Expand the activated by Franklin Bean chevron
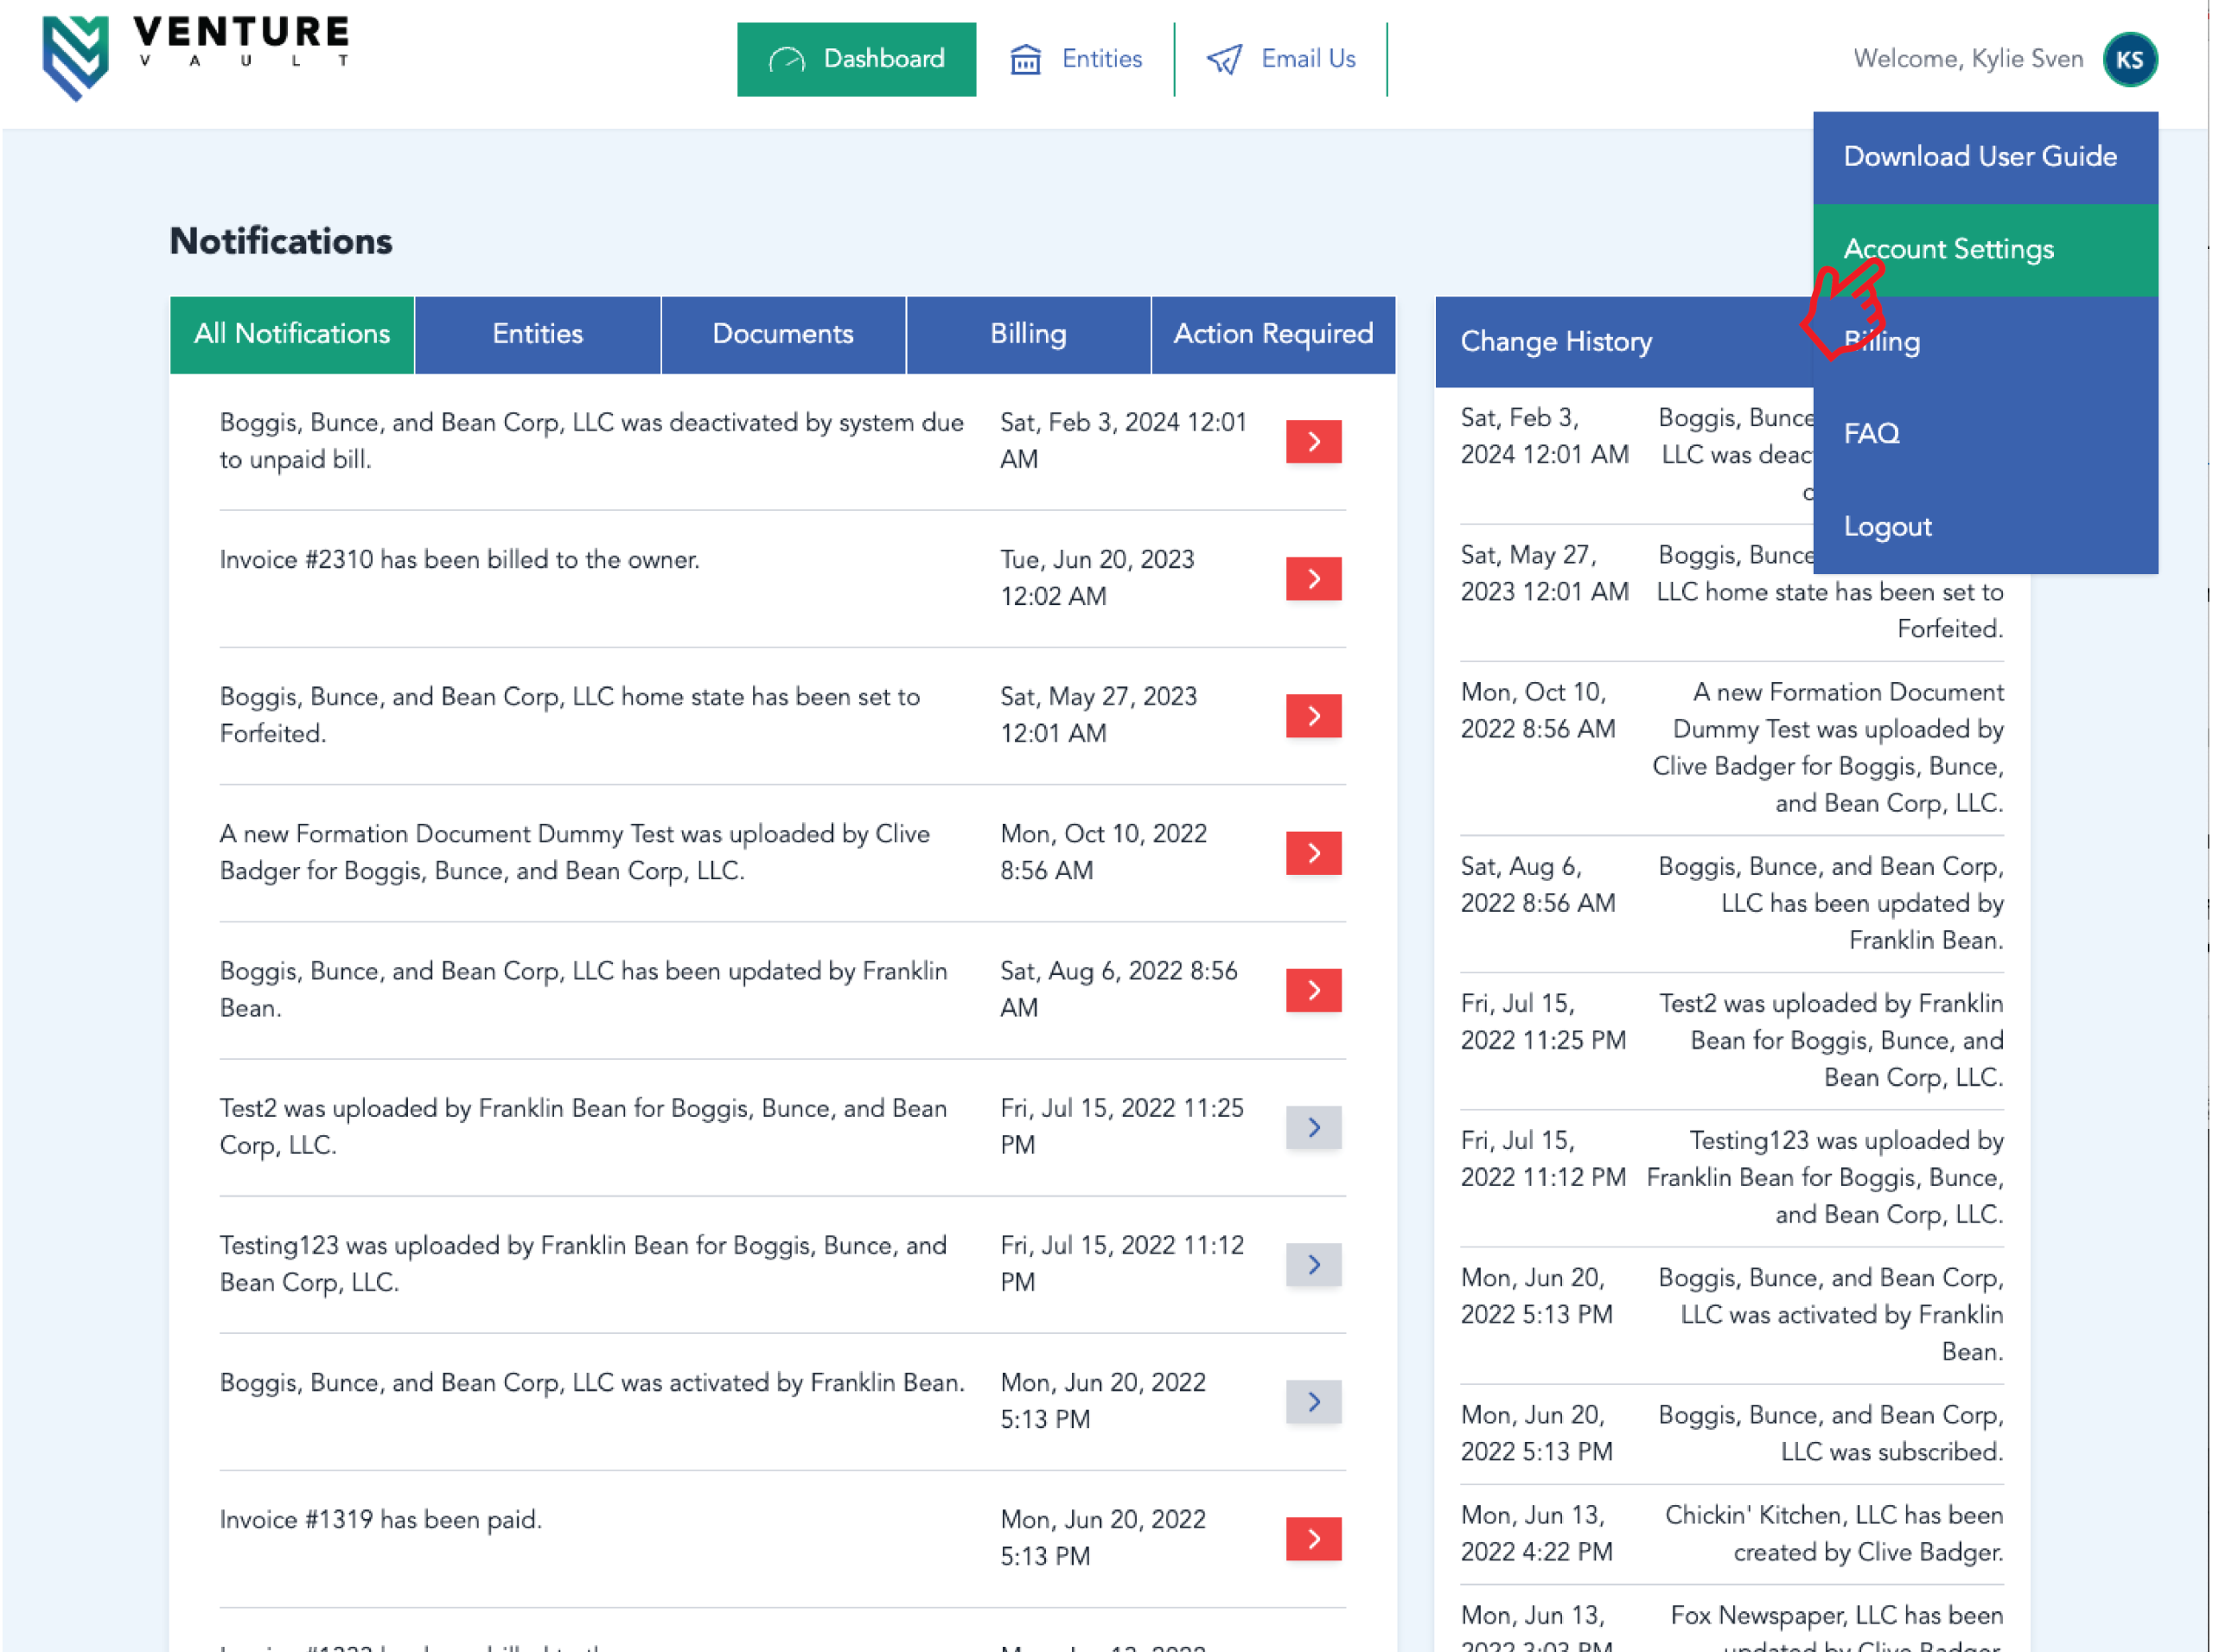 1312,1401
